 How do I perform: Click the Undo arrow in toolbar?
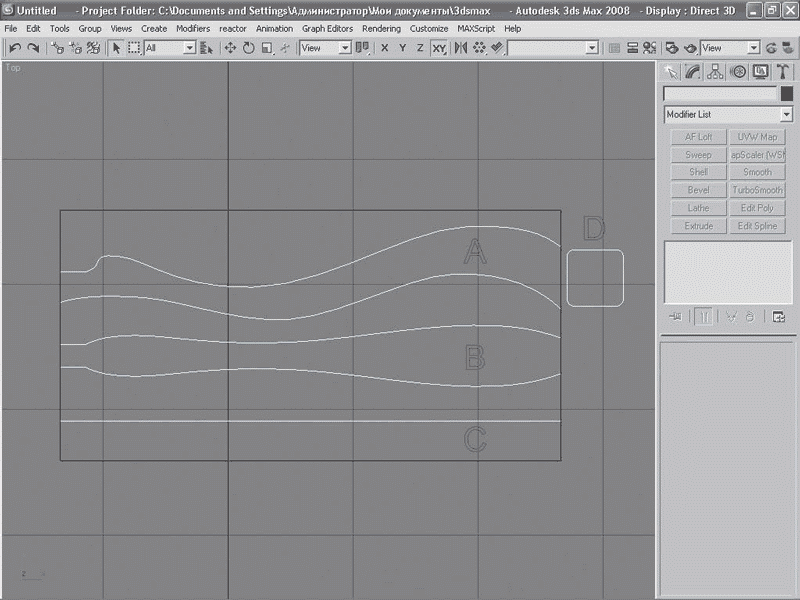coord(15,48)
